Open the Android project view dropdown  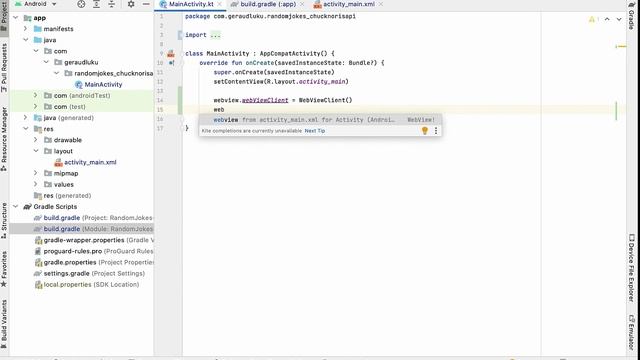(x=36, y=4)
